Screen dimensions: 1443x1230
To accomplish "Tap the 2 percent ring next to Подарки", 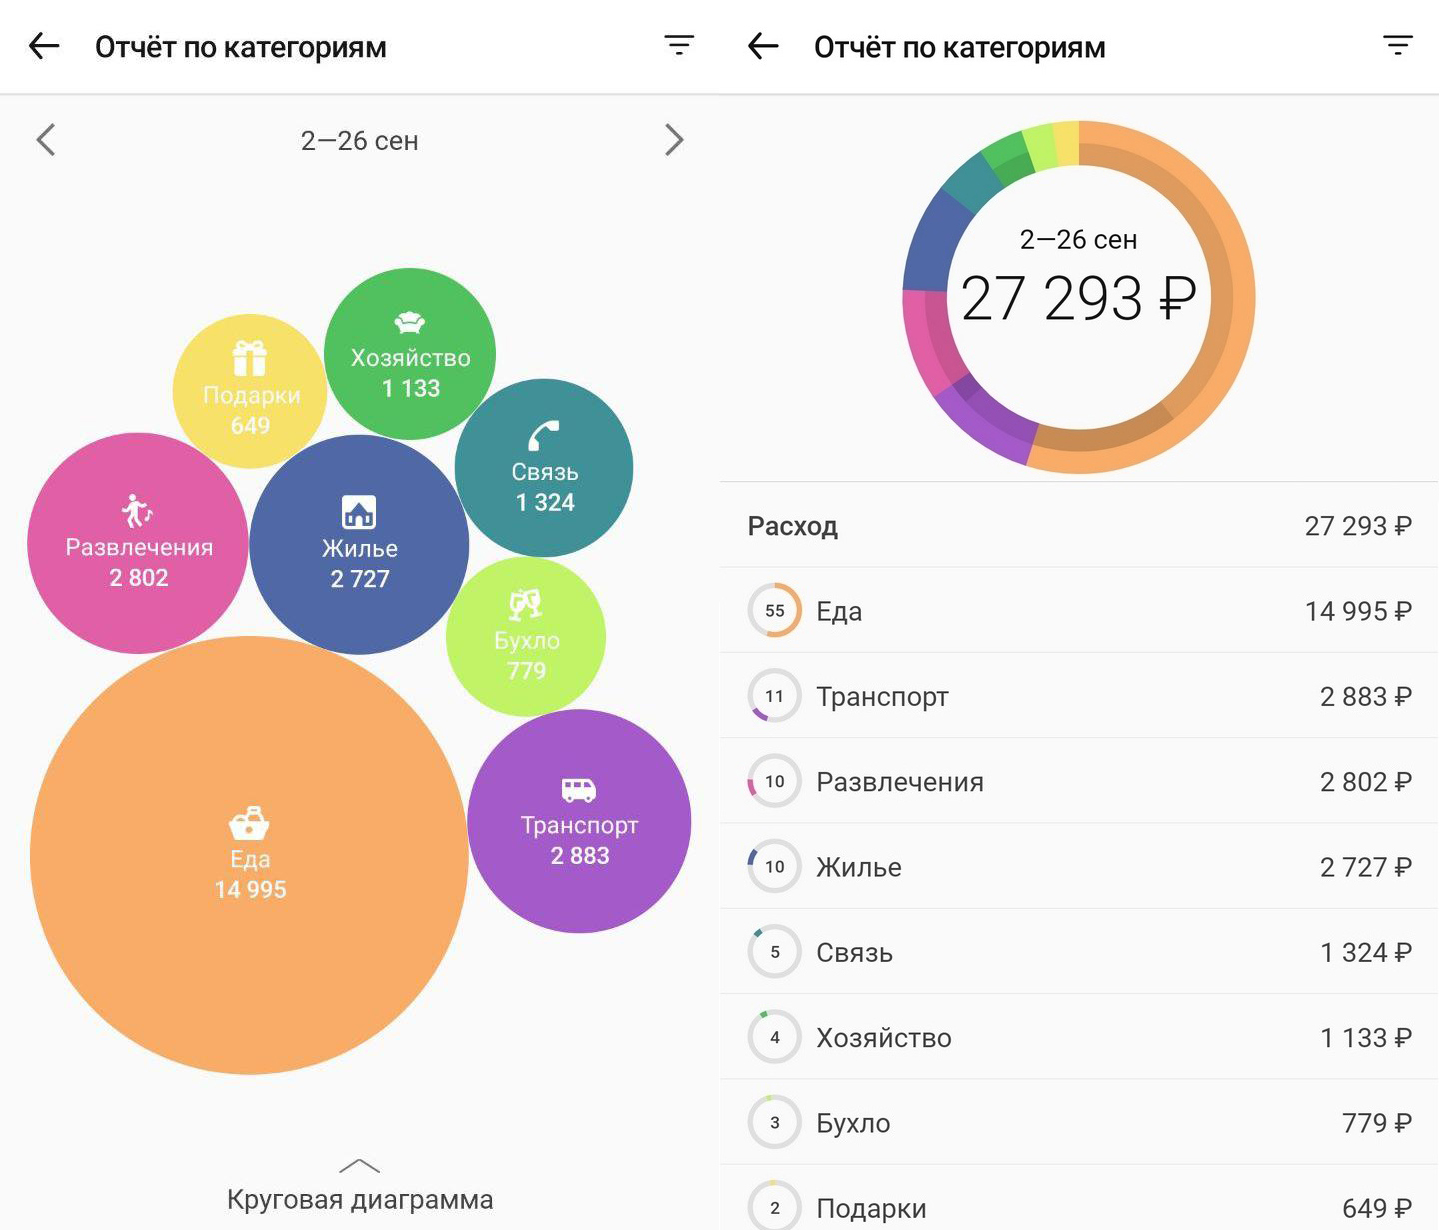I will (775, 1207).
